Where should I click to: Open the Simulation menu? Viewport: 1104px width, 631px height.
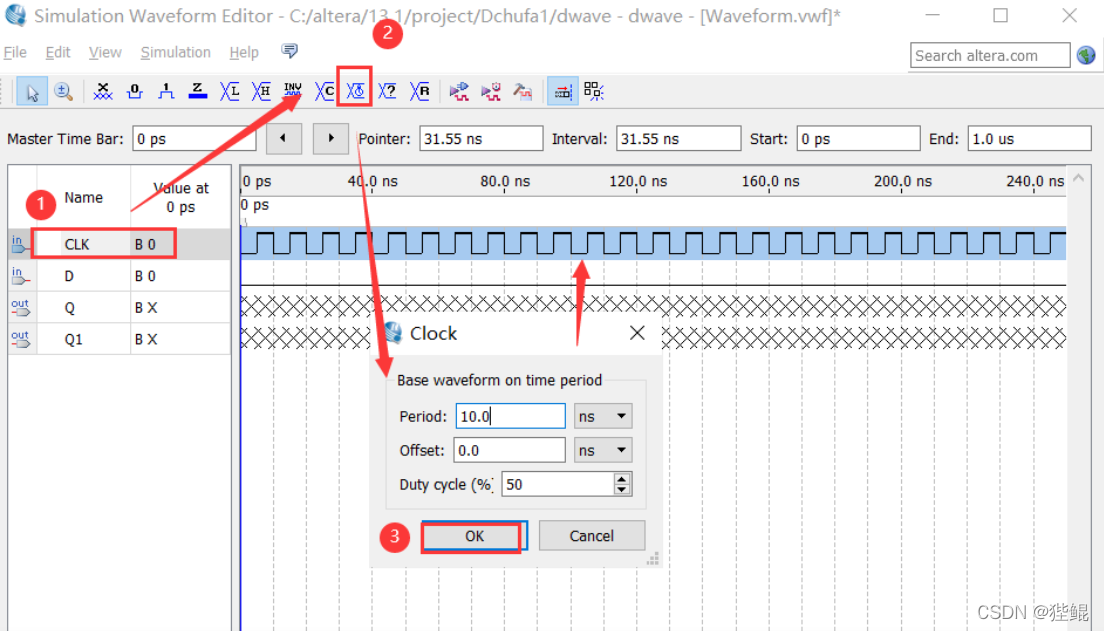tap(175, 52)
